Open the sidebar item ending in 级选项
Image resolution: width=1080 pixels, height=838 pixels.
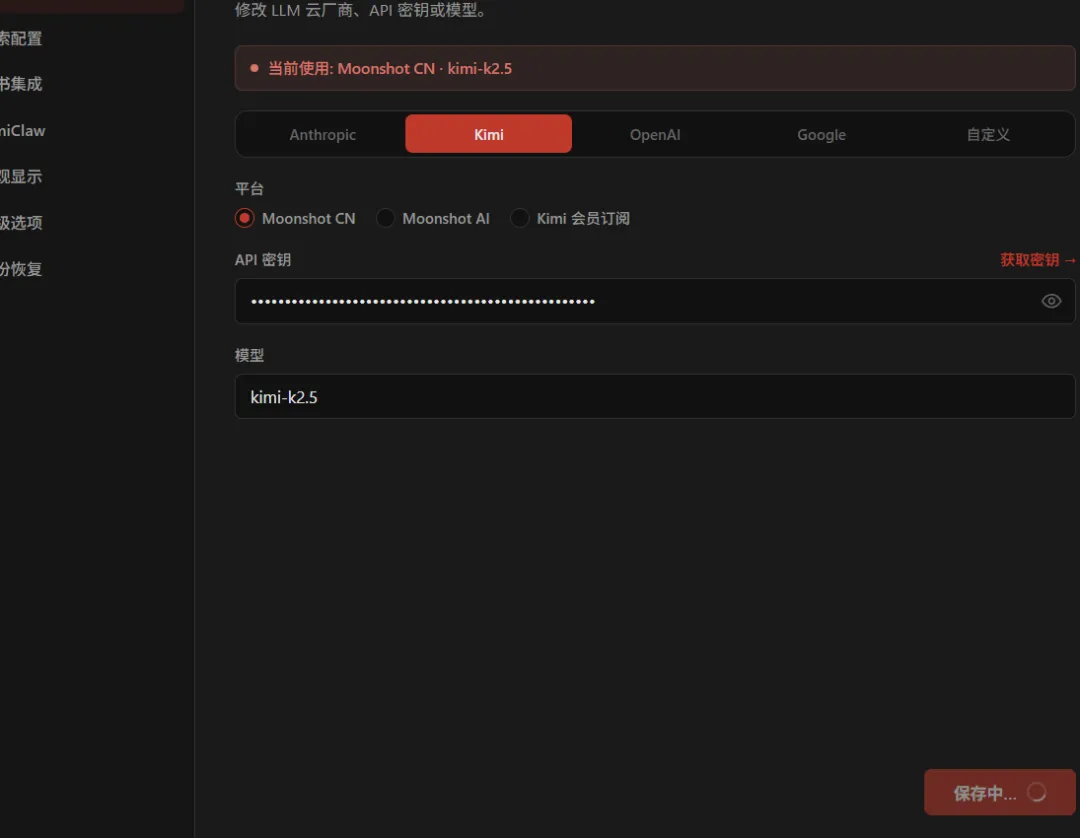click(21, 222)
